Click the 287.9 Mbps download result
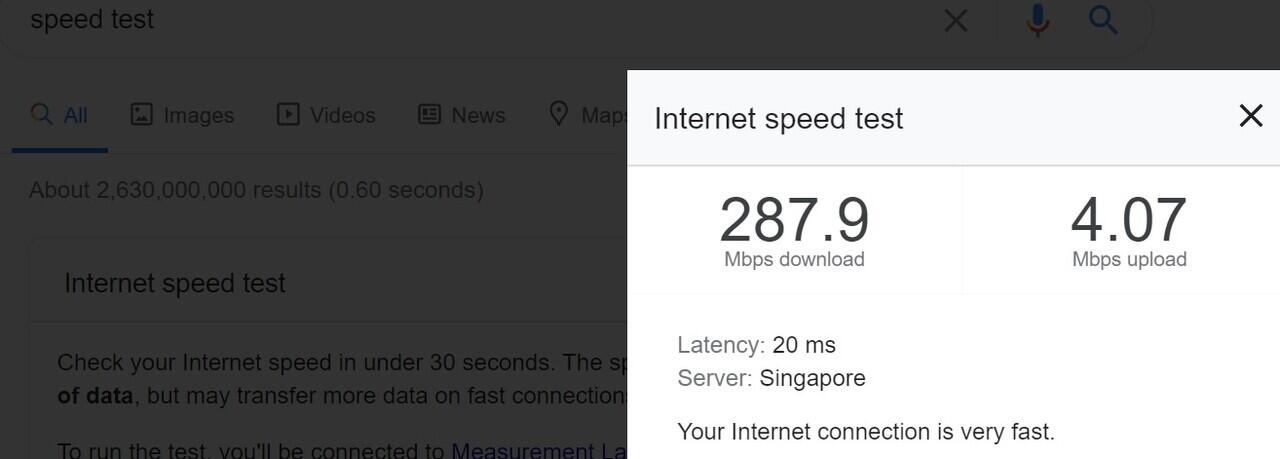Image resolution: width=1280 pixels, height=459 pixels. [x=794, y=230]
